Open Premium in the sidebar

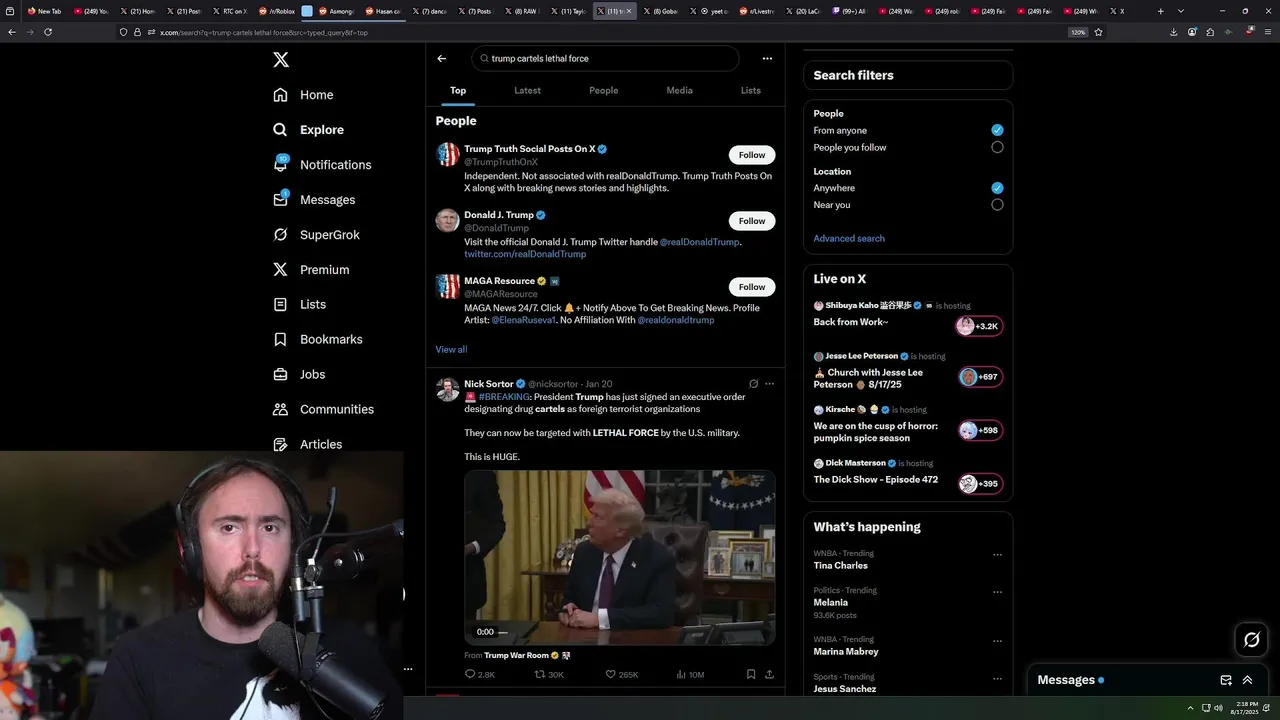[311, 270]
